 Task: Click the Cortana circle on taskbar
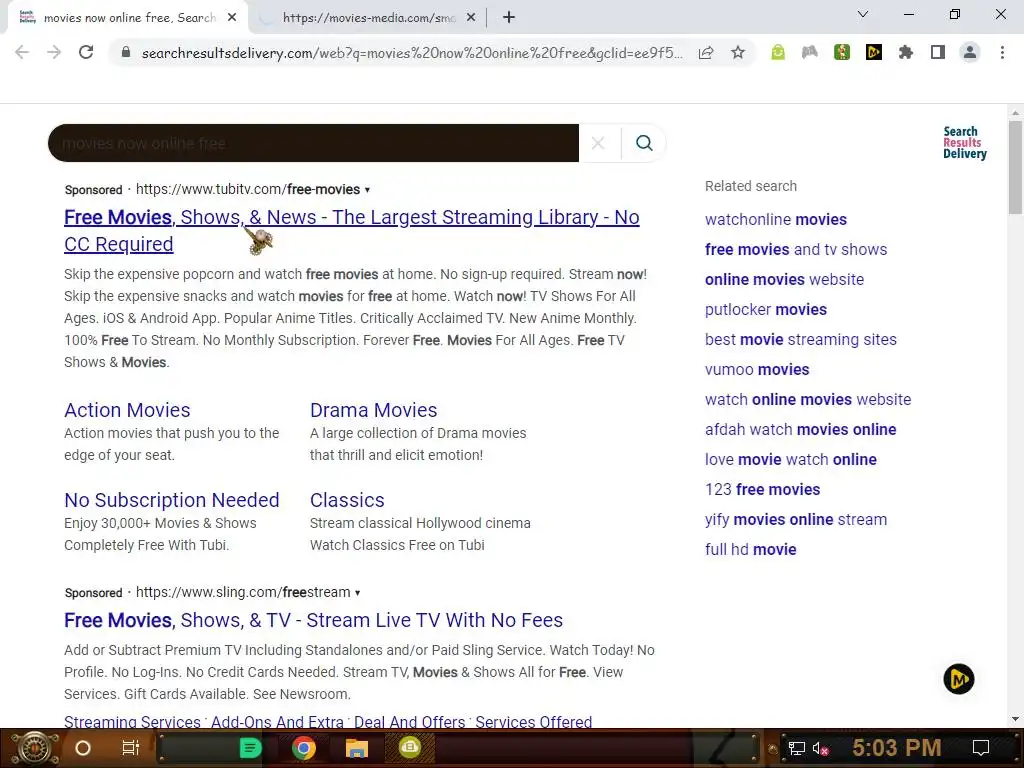click(x=83, y=748)
